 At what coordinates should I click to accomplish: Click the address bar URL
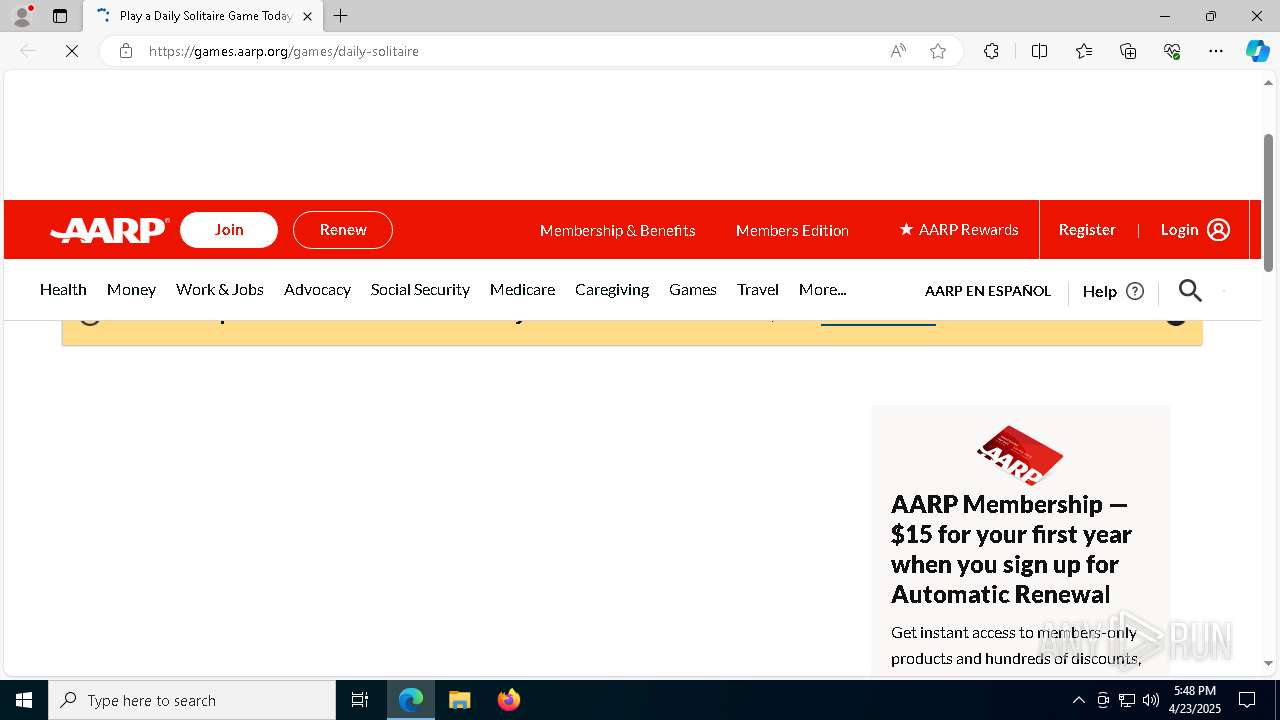coord(284,51)
